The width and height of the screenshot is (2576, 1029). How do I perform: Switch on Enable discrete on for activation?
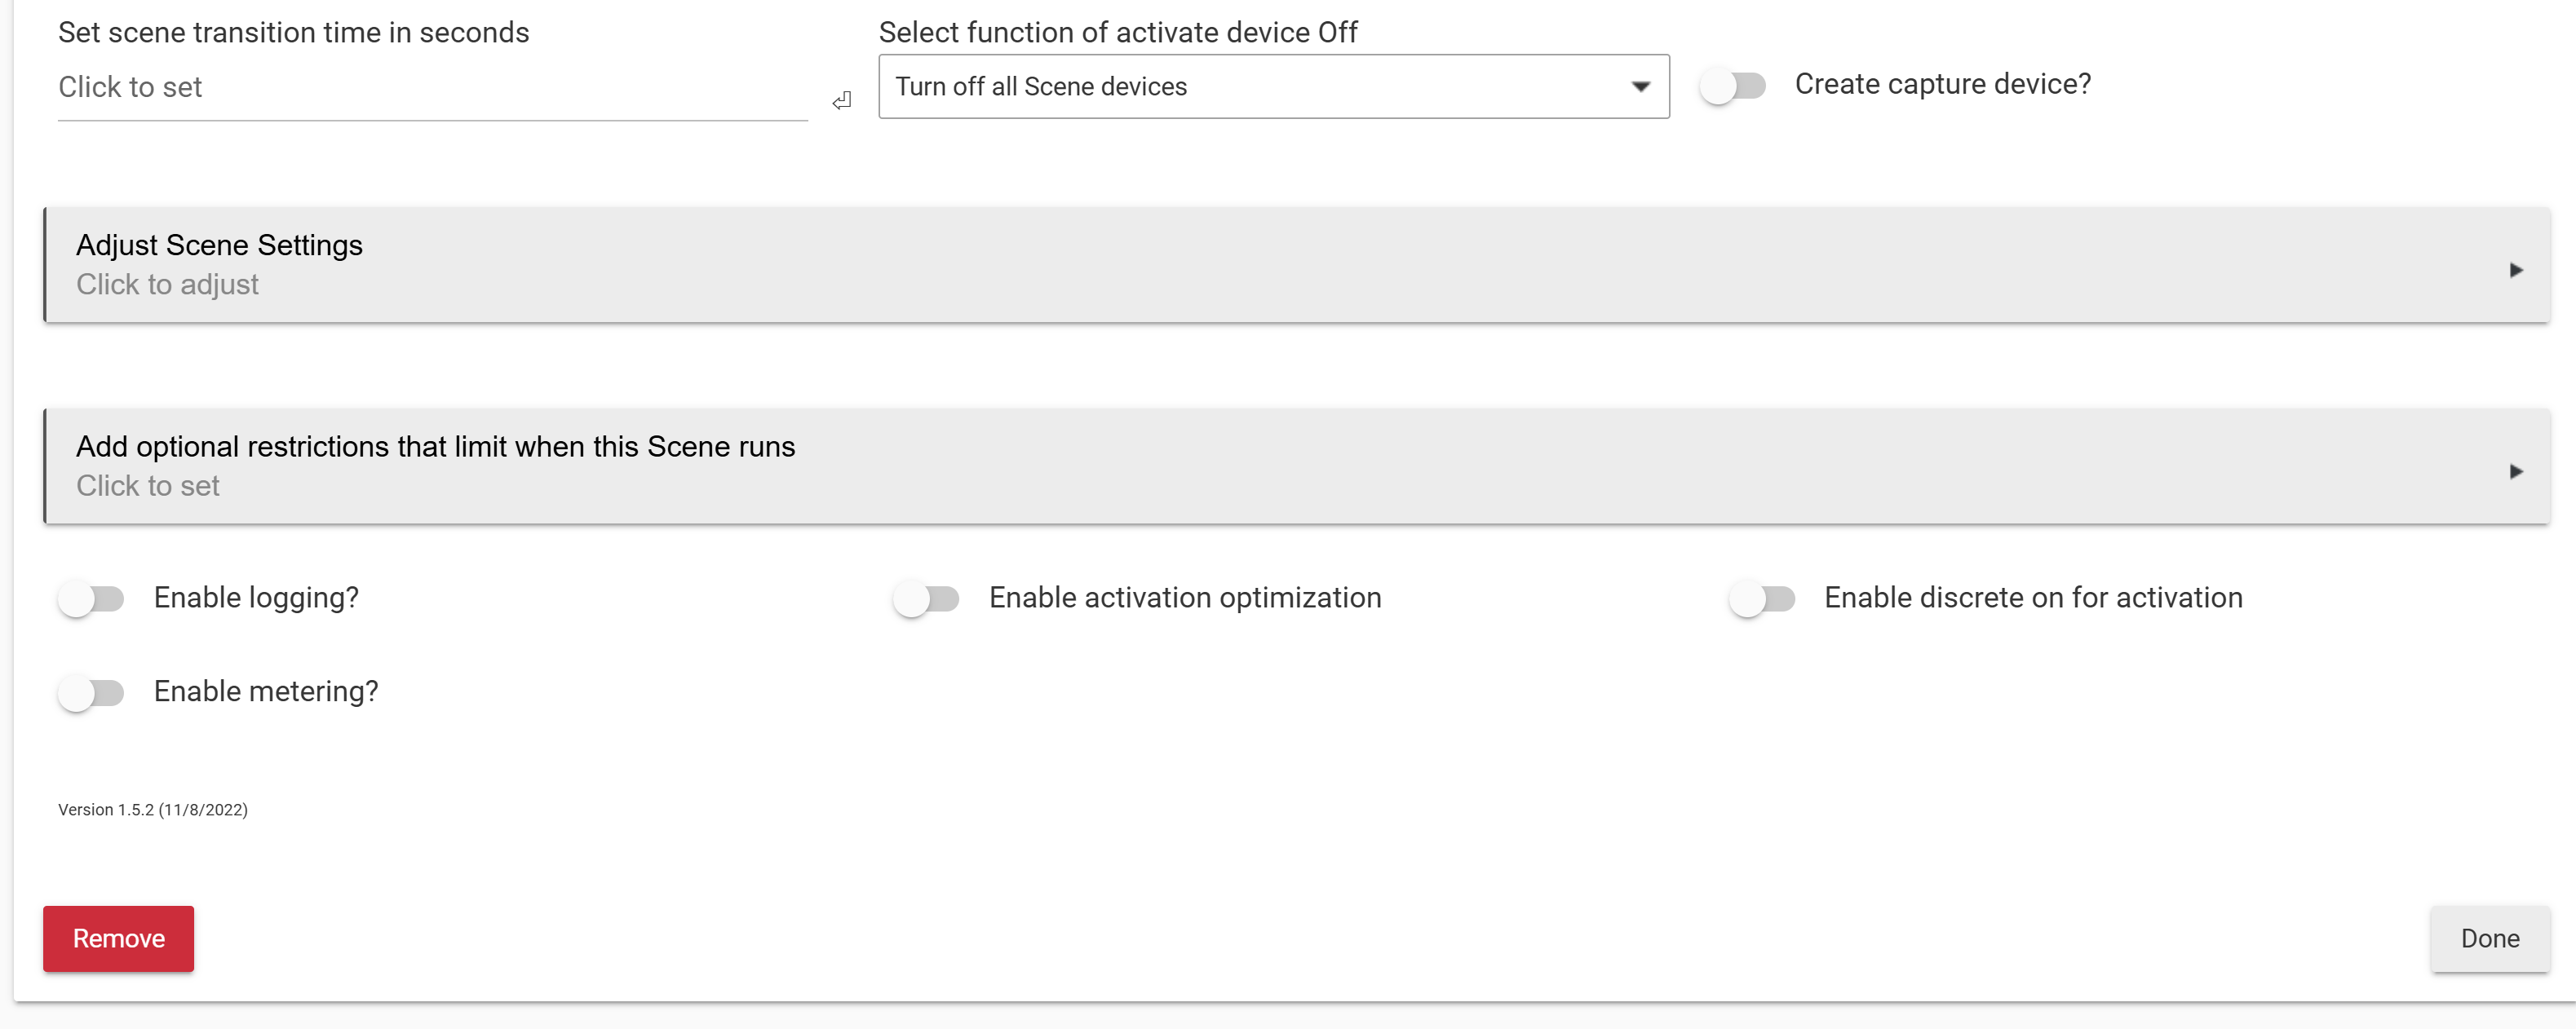click(x=1762, y=599)
